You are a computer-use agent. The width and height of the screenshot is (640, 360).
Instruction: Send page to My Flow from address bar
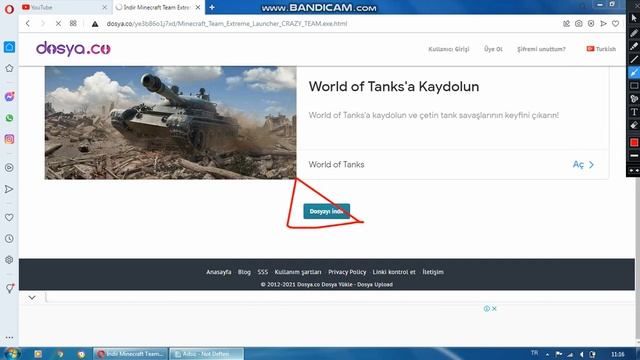[x=603, y=24]
